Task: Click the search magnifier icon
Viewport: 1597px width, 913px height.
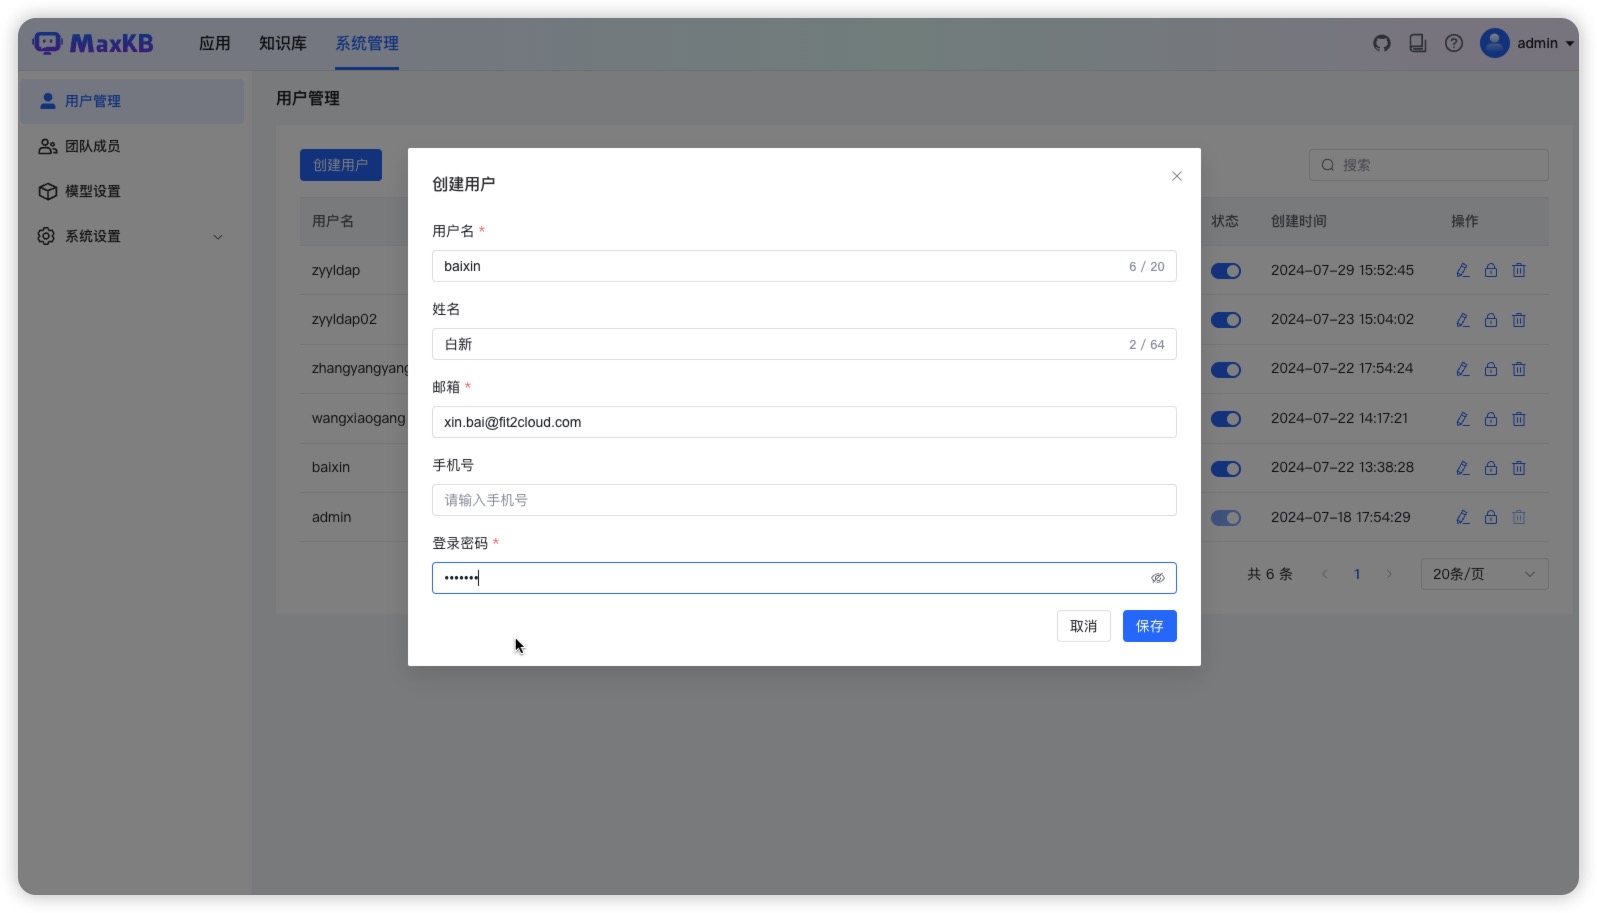Action: 1327,165
